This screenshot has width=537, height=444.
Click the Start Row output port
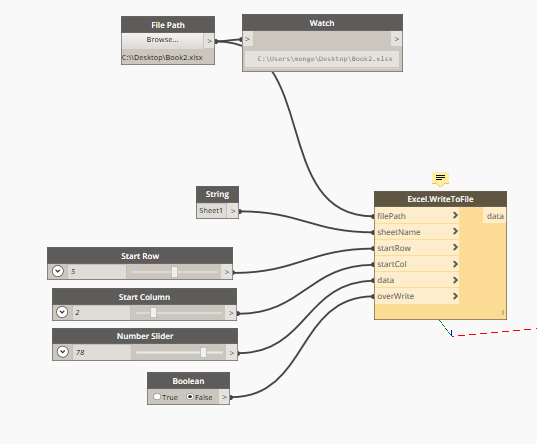226,272
